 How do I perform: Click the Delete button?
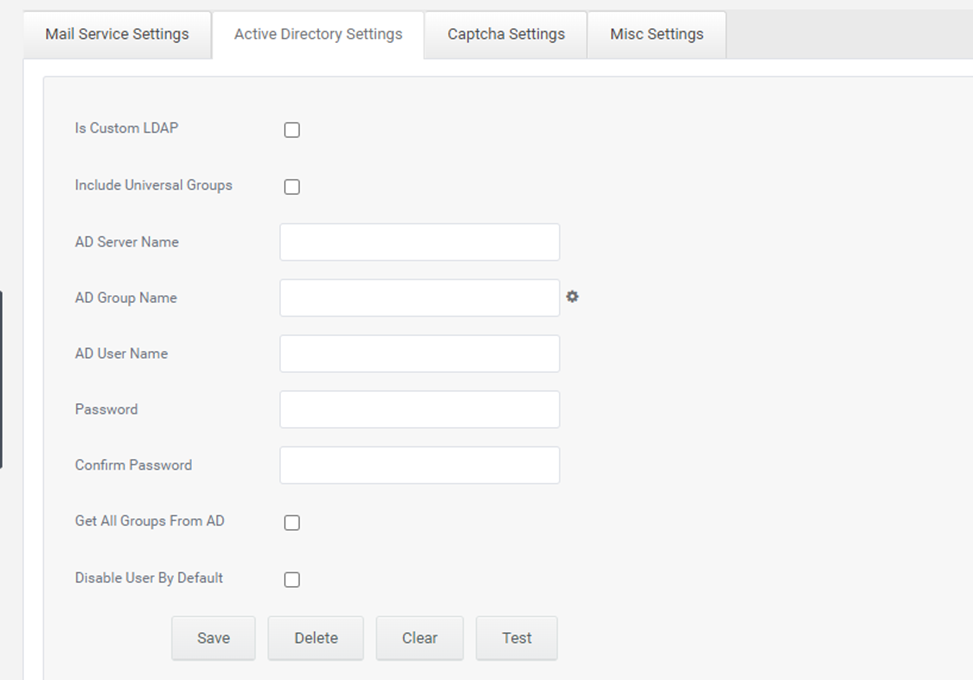click(316, 638)
